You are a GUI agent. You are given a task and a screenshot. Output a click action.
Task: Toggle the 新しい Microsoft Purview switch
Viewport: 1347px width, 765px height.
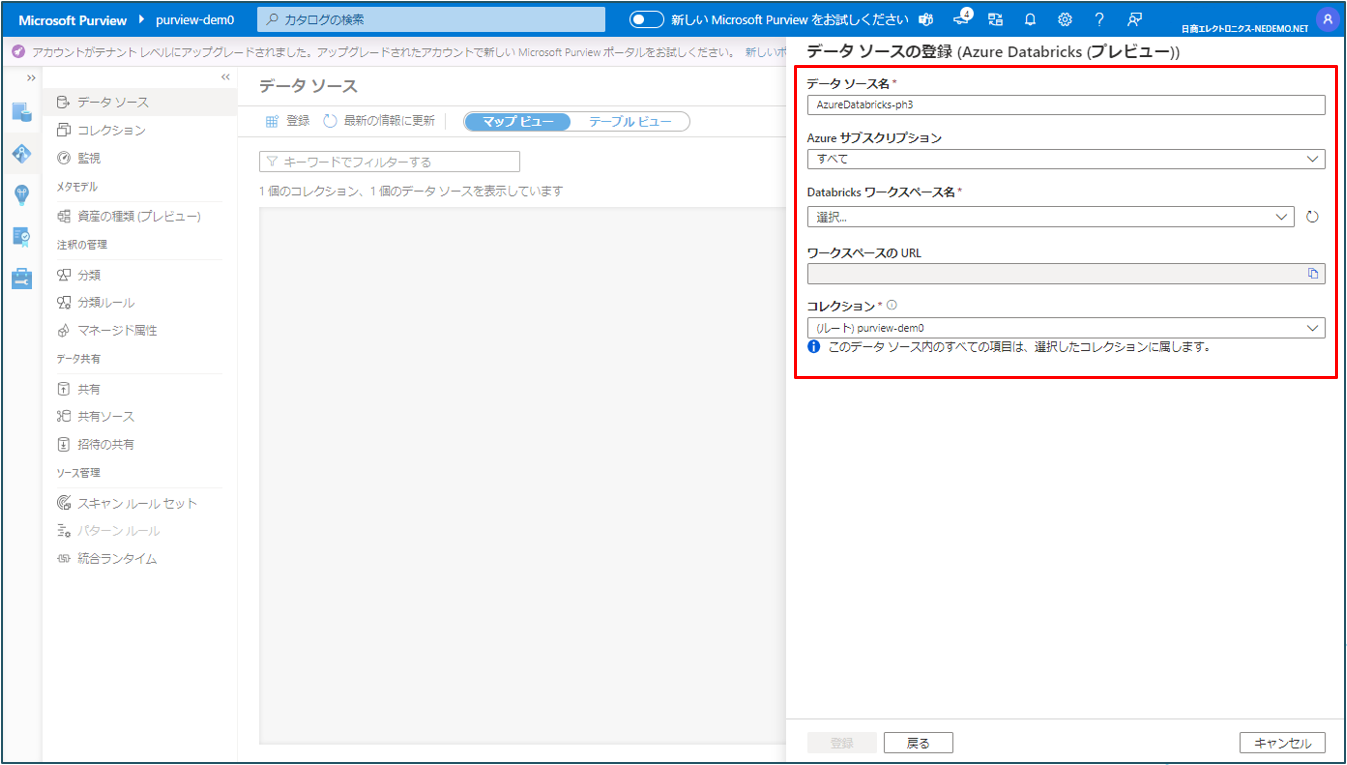(647, 19)
